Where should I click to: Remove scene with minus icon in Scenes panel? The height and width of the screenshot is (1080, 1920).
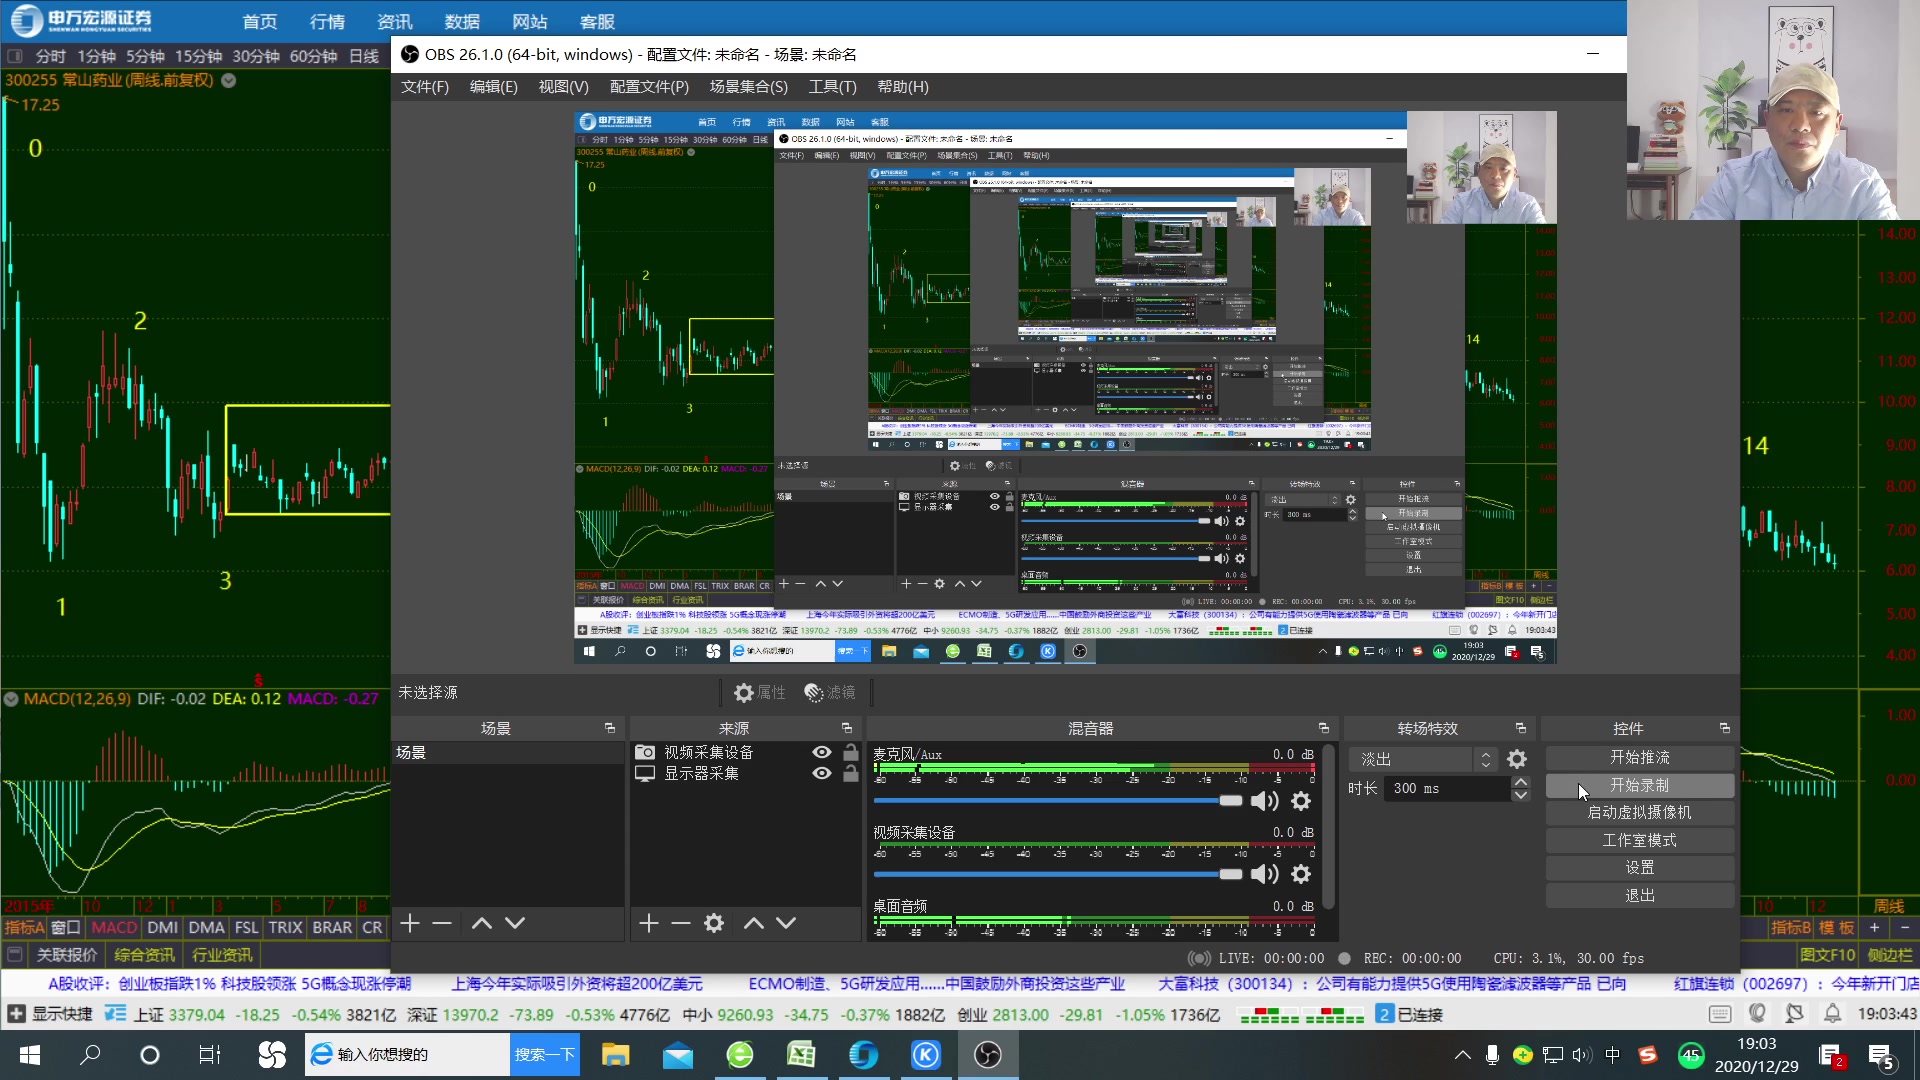click(442, 923)
